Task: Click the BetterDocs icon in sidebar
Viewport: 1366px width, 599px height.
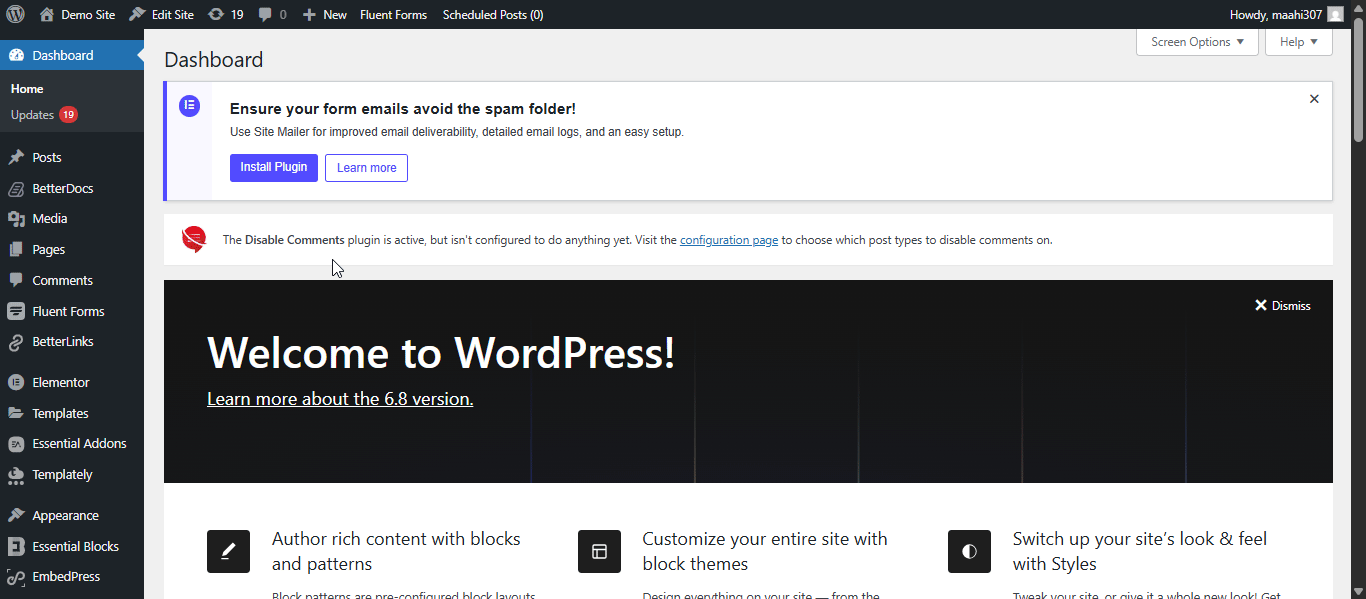Action: click(x=16, y=188)
